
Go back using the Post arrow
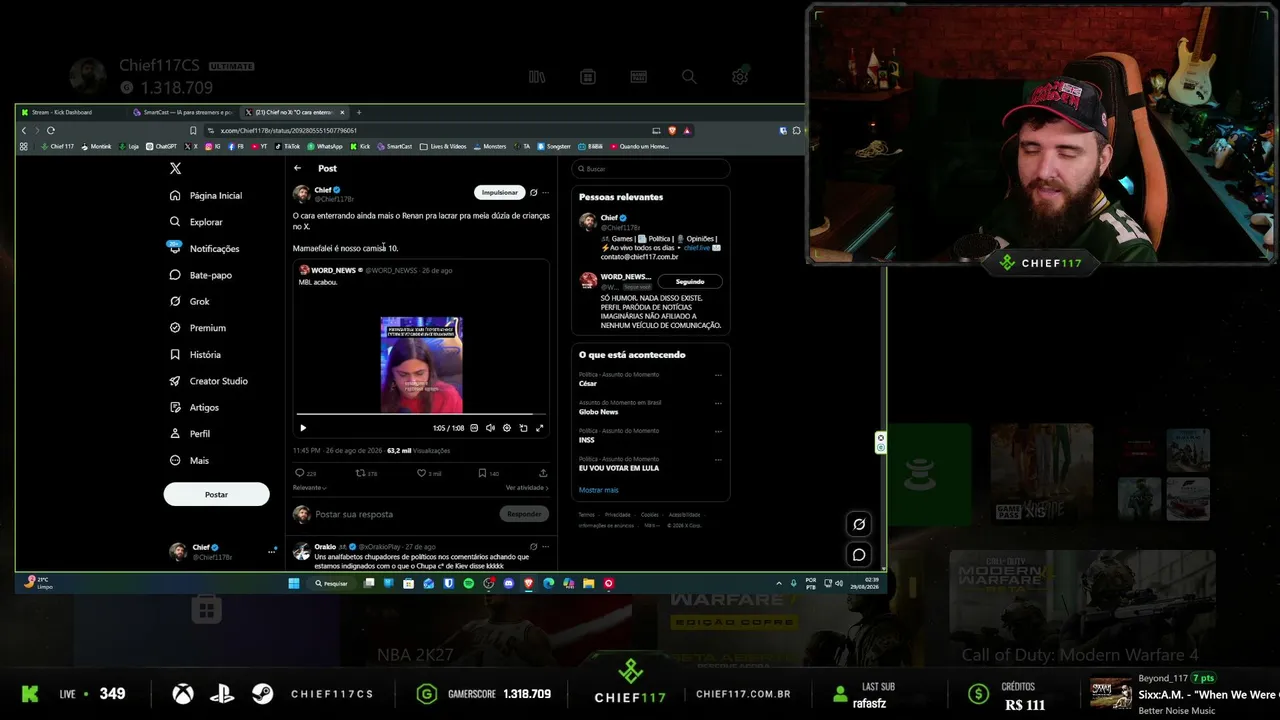pyautogui.click(x=297, y=168)
